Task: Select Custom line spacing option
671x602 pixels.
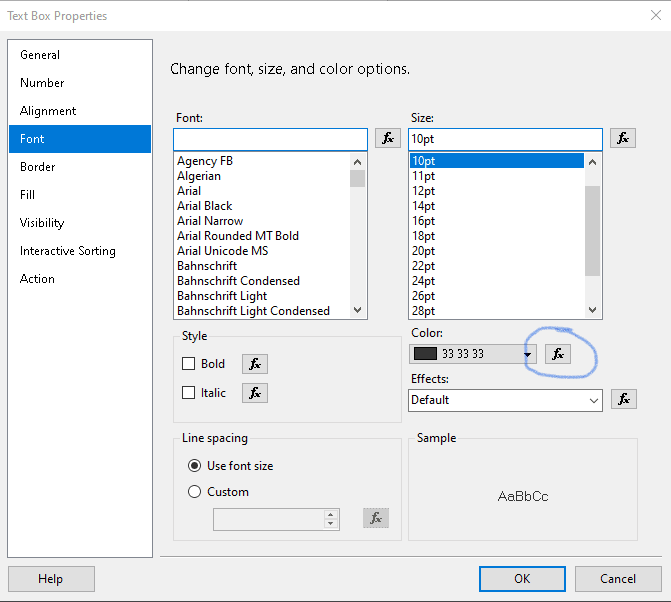Action: (195, 492)
